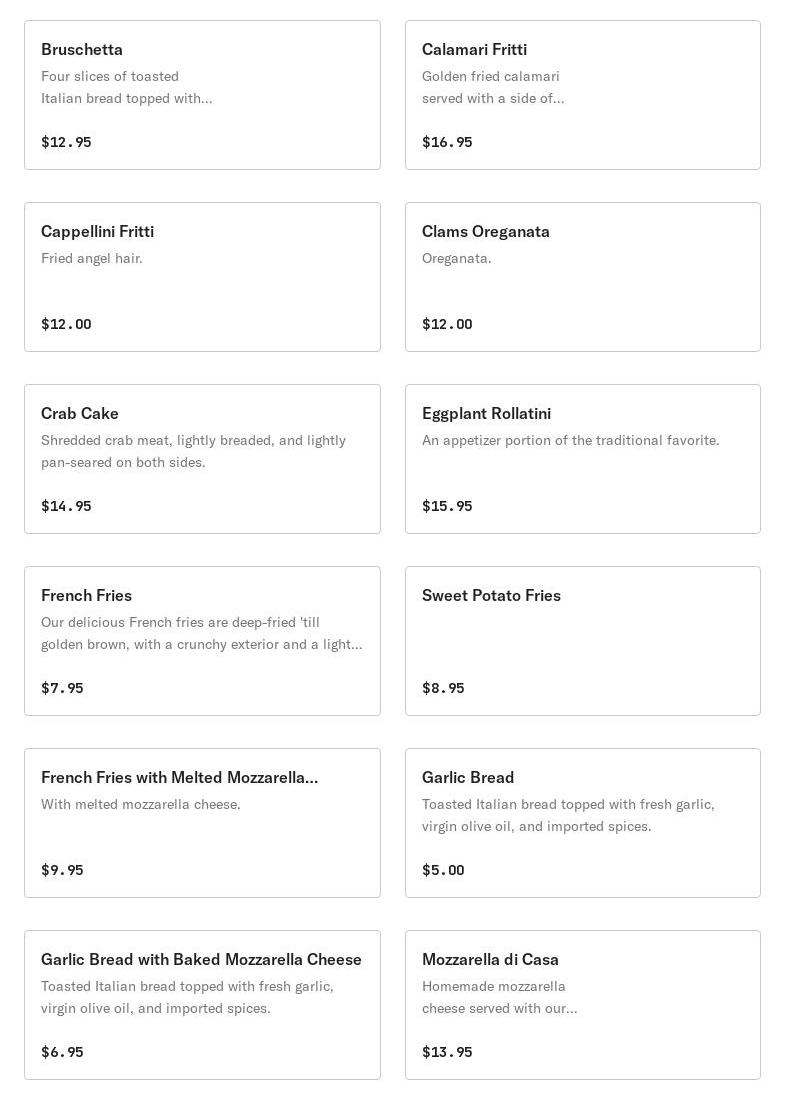Click the $14.95 Crab Cake price
The width and height of the screenshot is (785, 1097).
66,506
